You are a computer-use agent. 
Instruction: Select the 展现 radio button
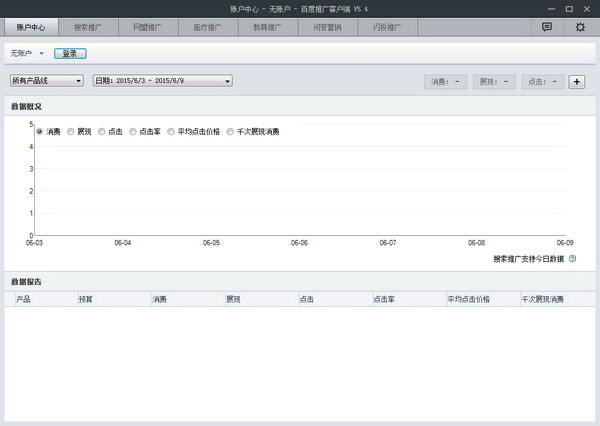71,131
